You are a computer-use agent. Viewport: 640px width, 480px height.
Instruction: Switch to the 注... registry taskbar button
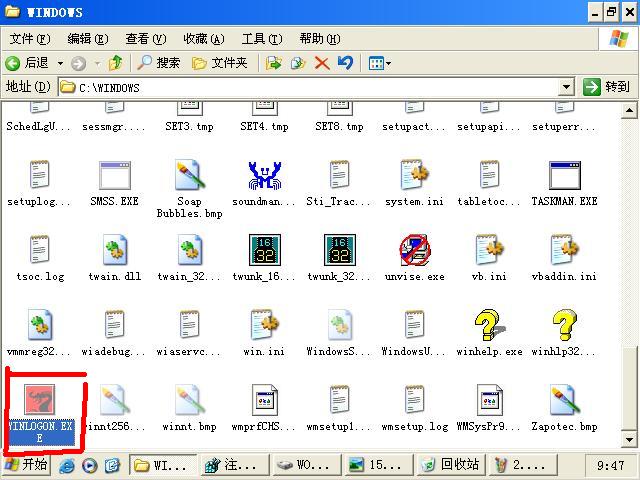(x=234, y=465)
